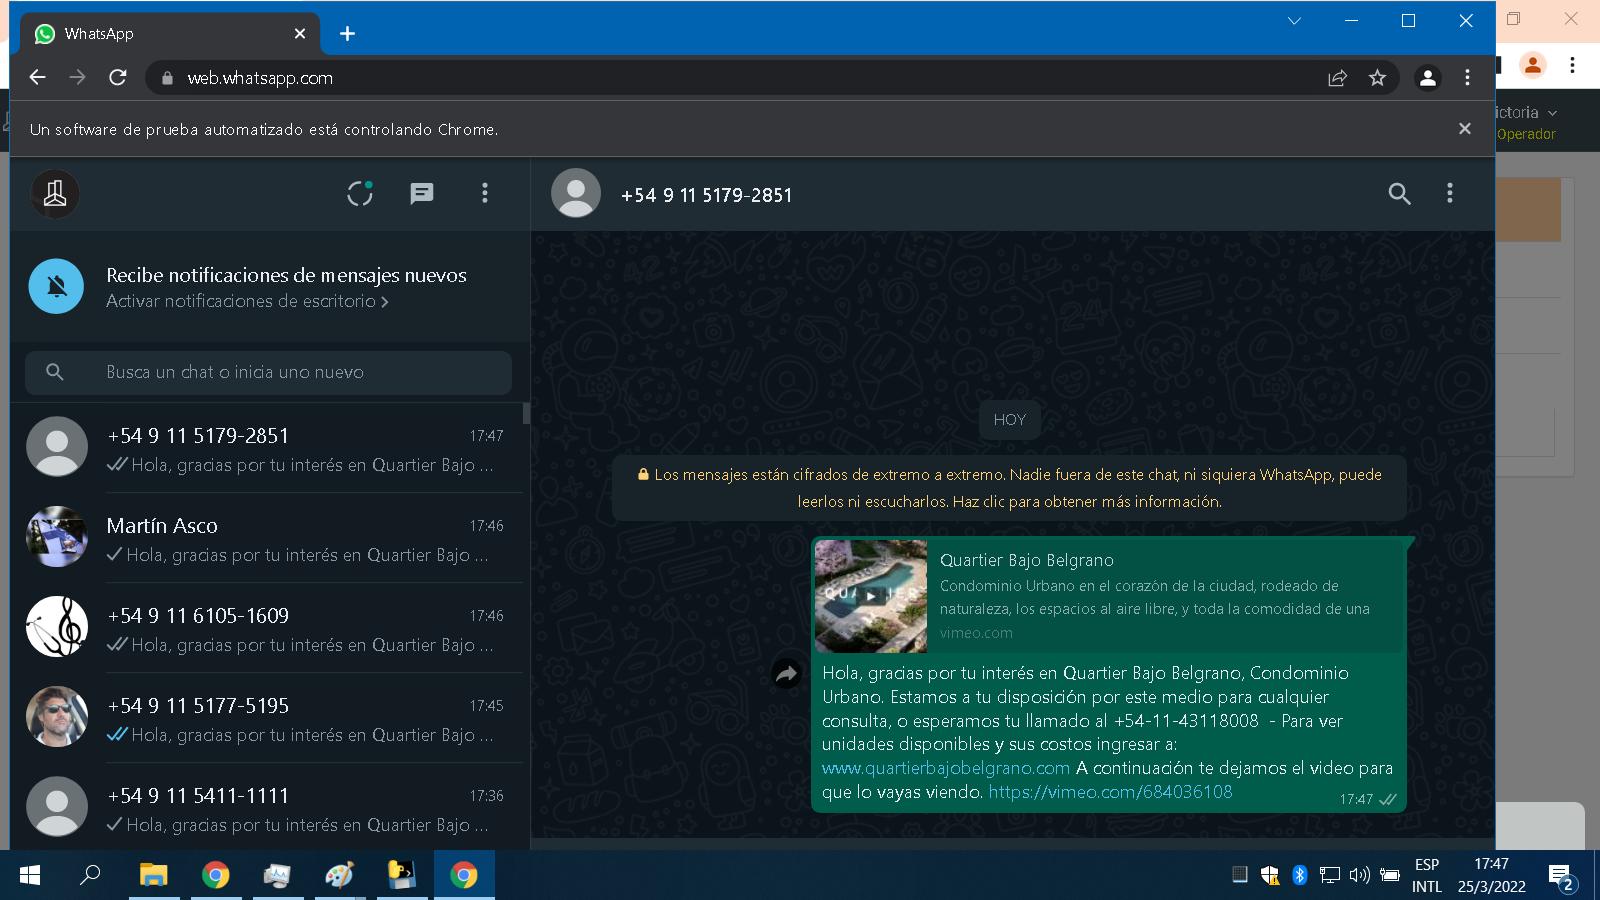The height and width of the screenshot is (900, 1600).
Task: Share this page from the address bar
Action: coord(1337,78)
